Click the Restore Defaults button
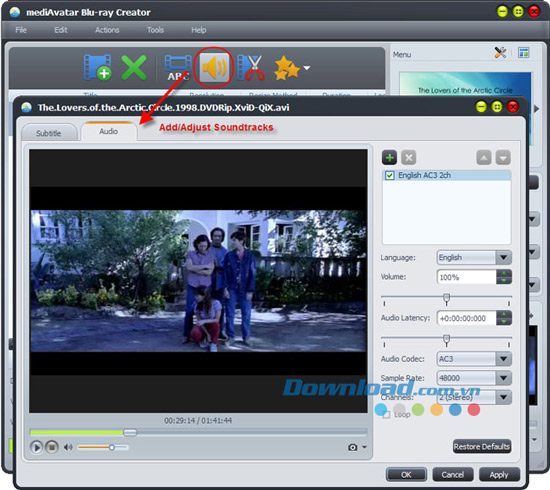The width and height of the screenshot is (550, 490). [482, 447]
